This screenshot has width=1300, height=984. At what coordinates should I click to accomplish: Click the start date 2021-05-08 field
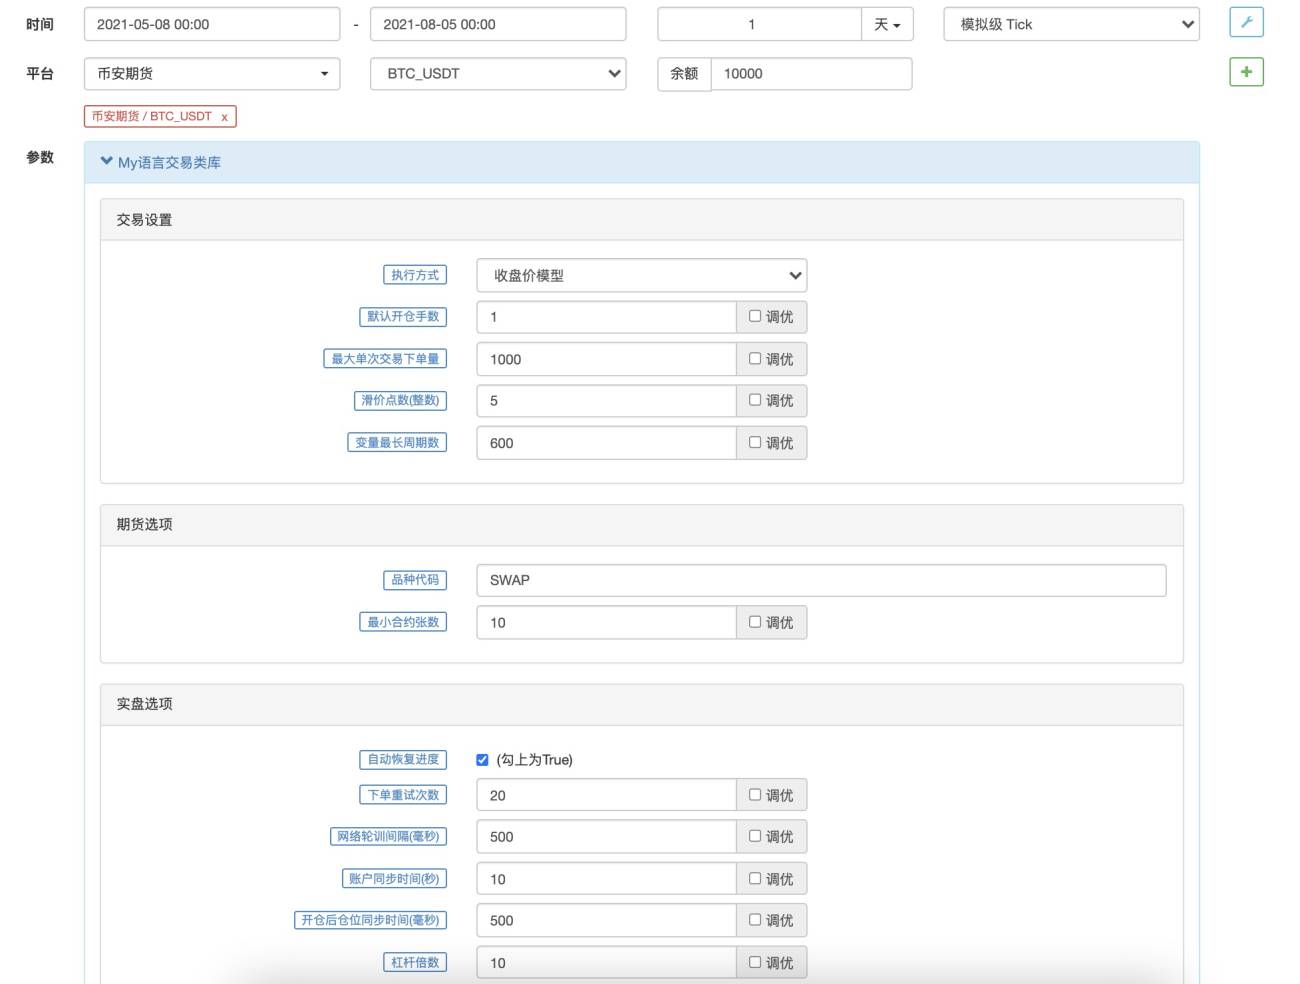coord(212,24)
